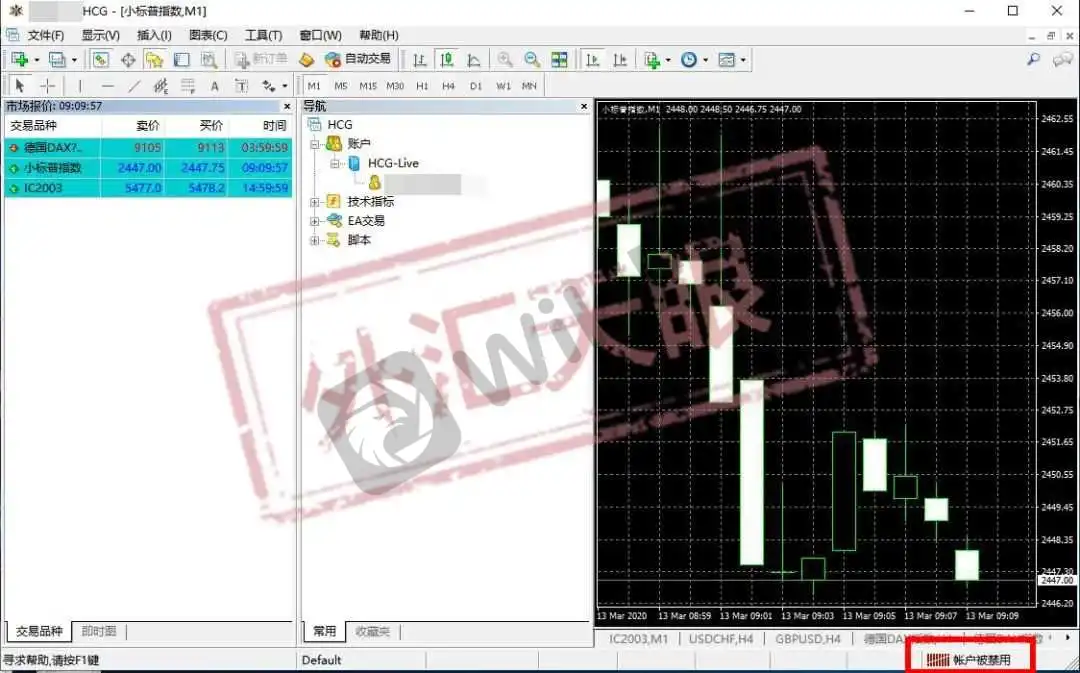
Task: Open the 插入(I) menu
Action: pyautogui.click(x=154, y=35)
